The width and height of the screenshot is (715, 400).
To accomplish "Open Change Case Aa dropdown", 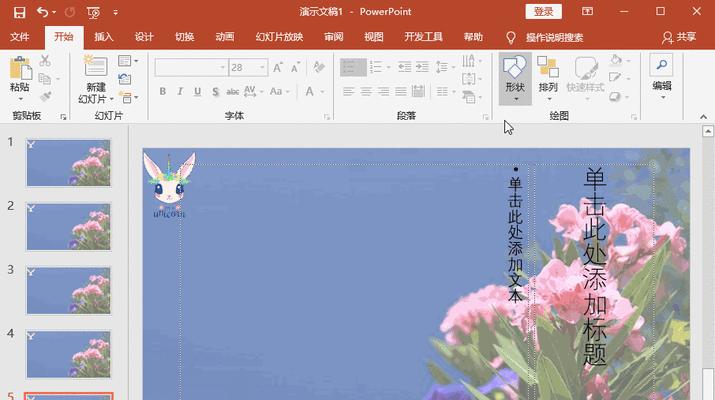I will (279, 92).
